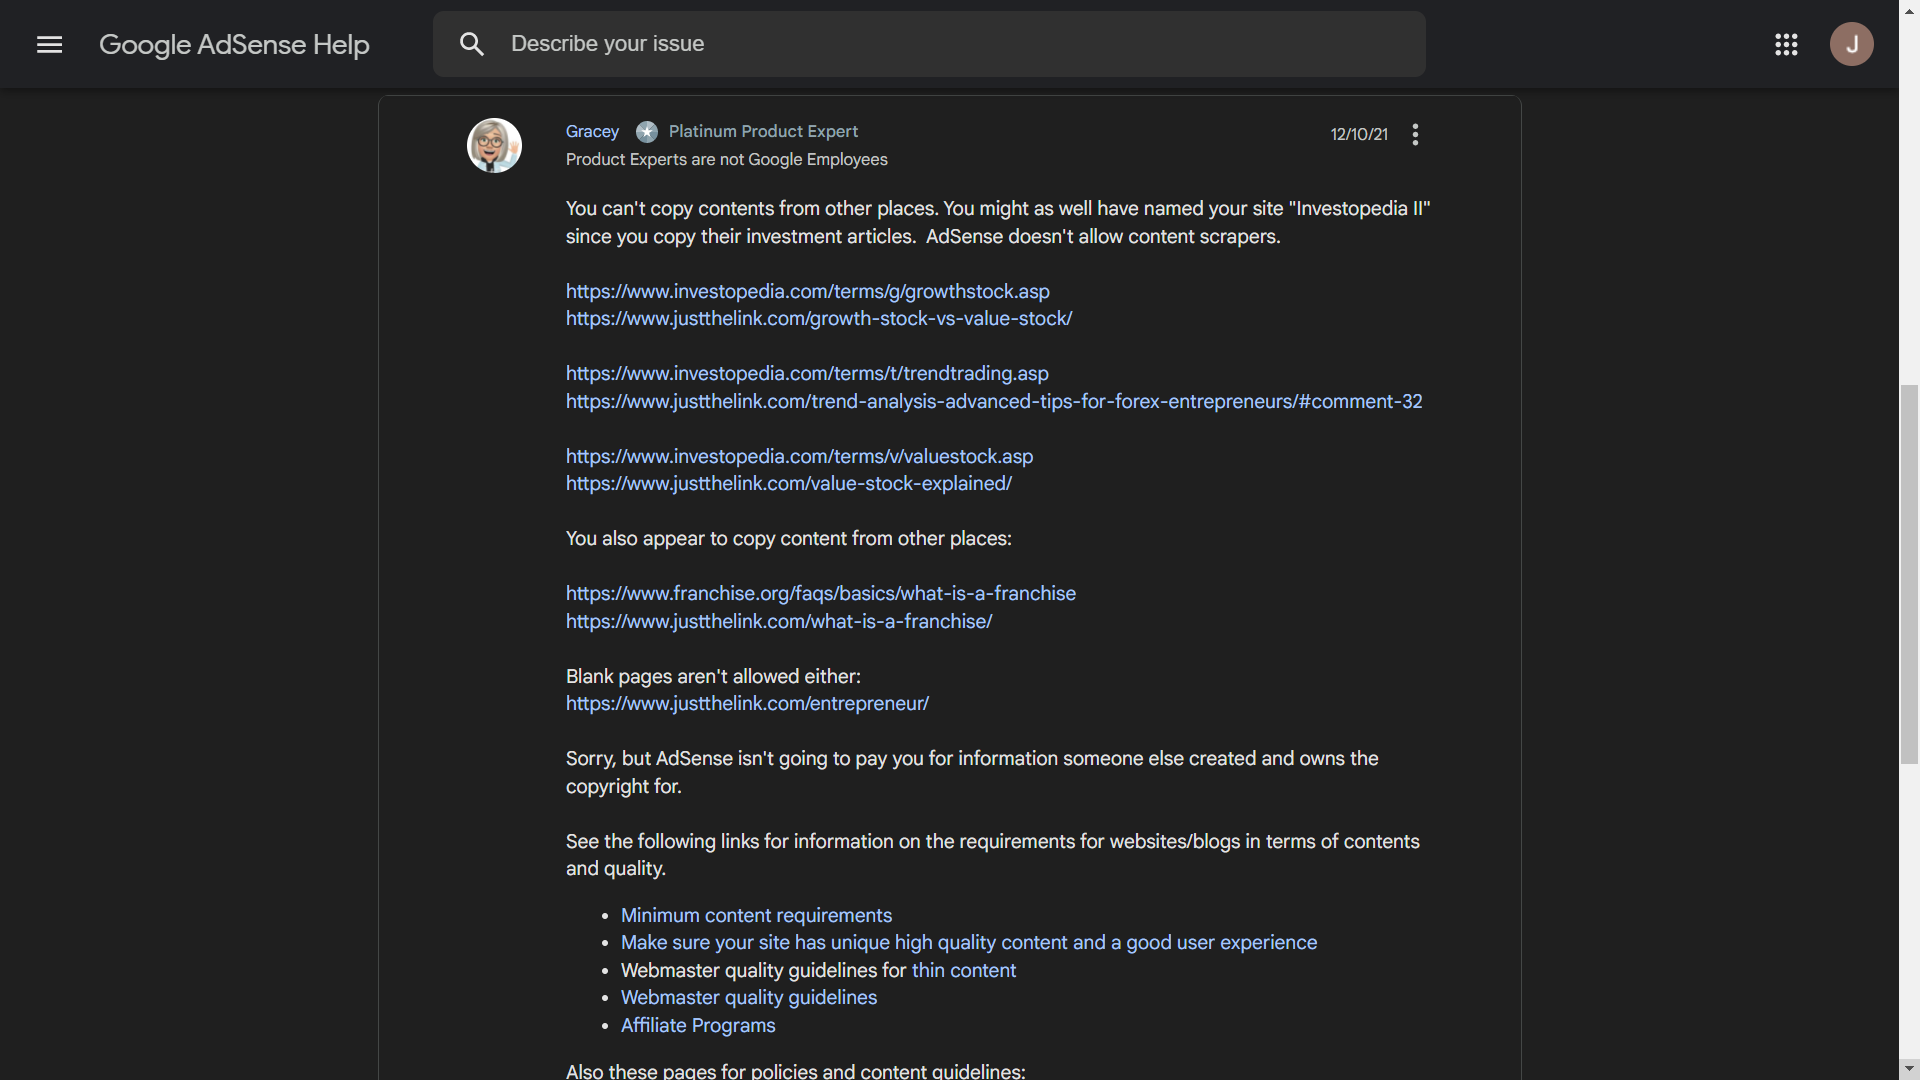Screen dimensions: 1920x1080
Task: Open the investopedia growthstock link
Action: [807, 291]
